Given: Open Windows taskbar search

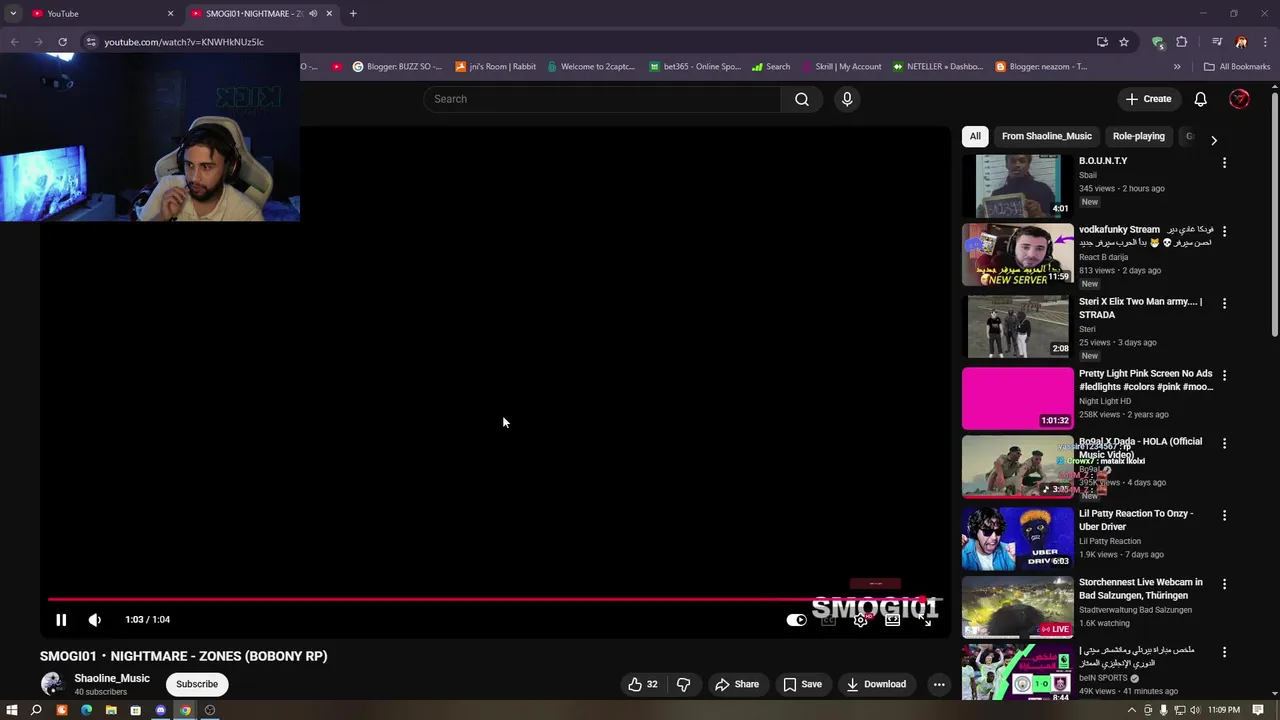Looking at the screenshot, I should coord(36,710).
